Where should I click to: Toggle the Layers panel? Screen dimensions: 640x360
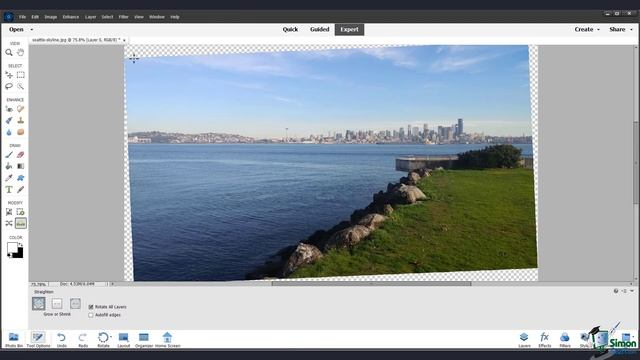pos(524,340)
